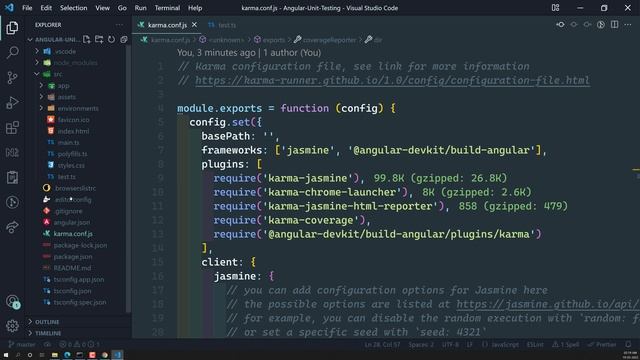The width and height of the screenshot is (640, 360).
Task: Click New Folder icon in Explorer header
Action: 99,39
